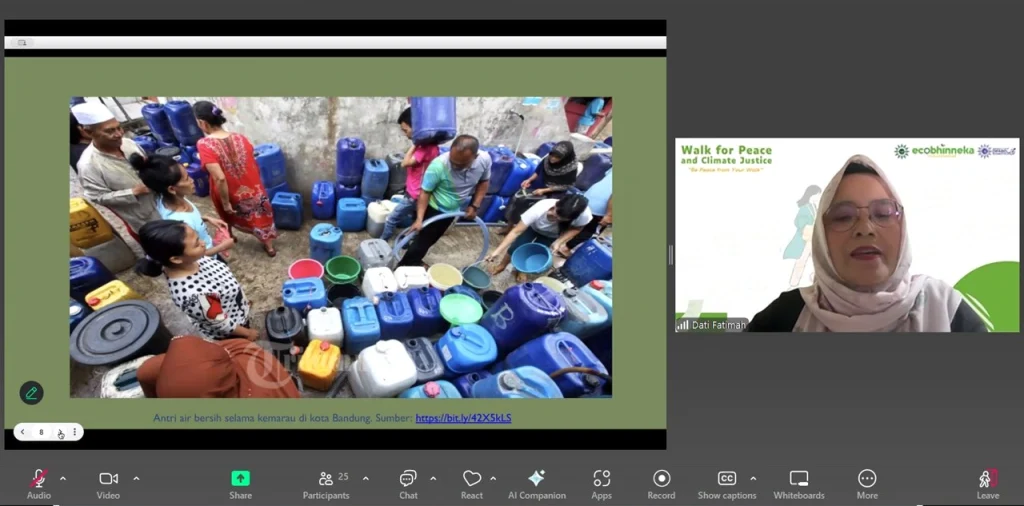Viewport: 1024px width, 506px height.
Task: Open the bit.ly/42X5kLS source link
Action: point(463,418)
